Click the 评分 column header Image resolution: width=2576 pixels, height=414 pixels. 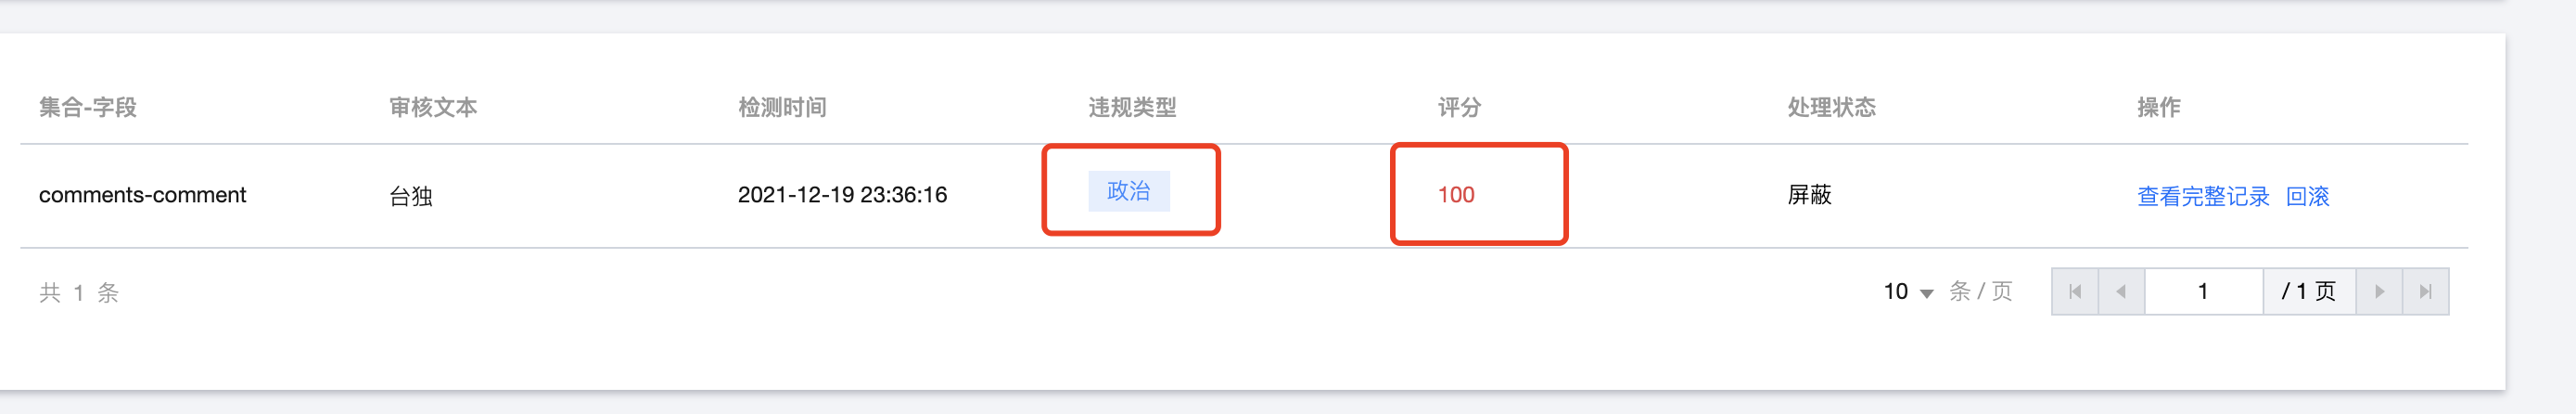1459,107
